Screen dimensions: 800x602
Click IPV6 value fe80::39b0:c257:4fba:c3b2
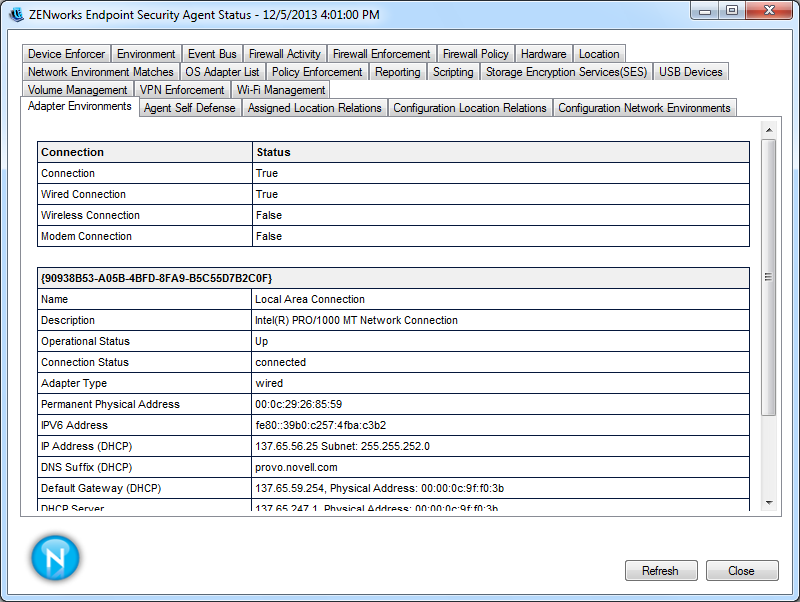tap(320, 425)
